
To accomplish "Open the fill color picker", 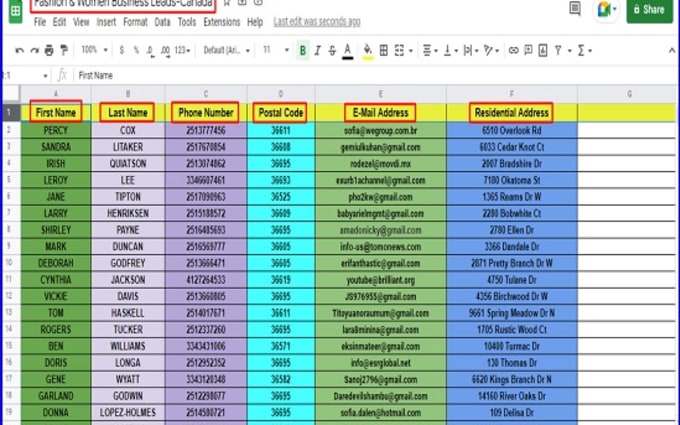I will (368, 51).
